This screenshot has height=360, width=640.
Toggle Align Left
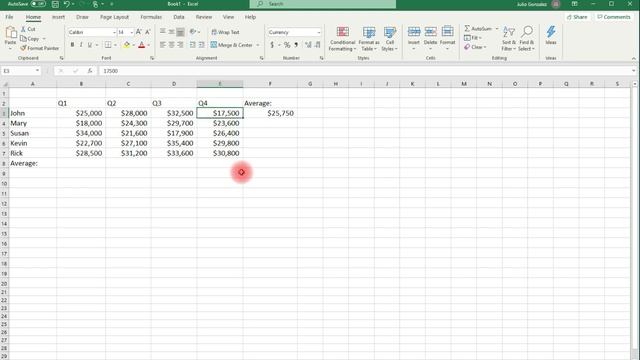point(162,45)
